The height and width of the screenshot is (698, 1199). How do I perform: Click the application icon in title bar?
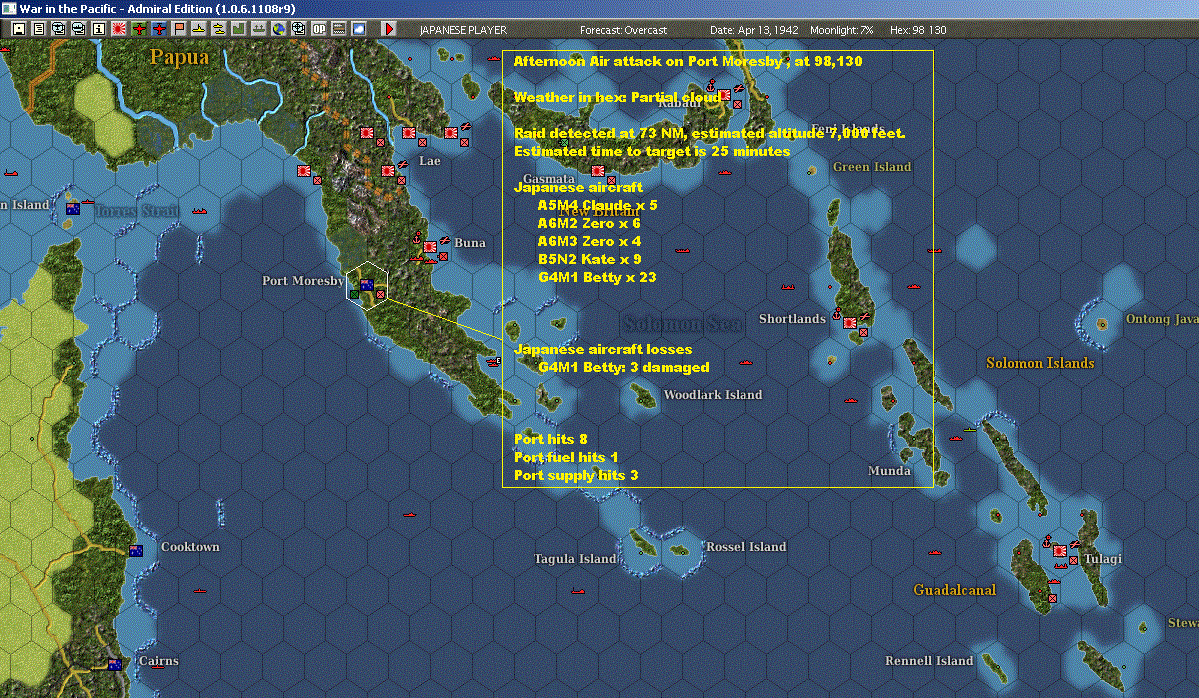(9, 8)
